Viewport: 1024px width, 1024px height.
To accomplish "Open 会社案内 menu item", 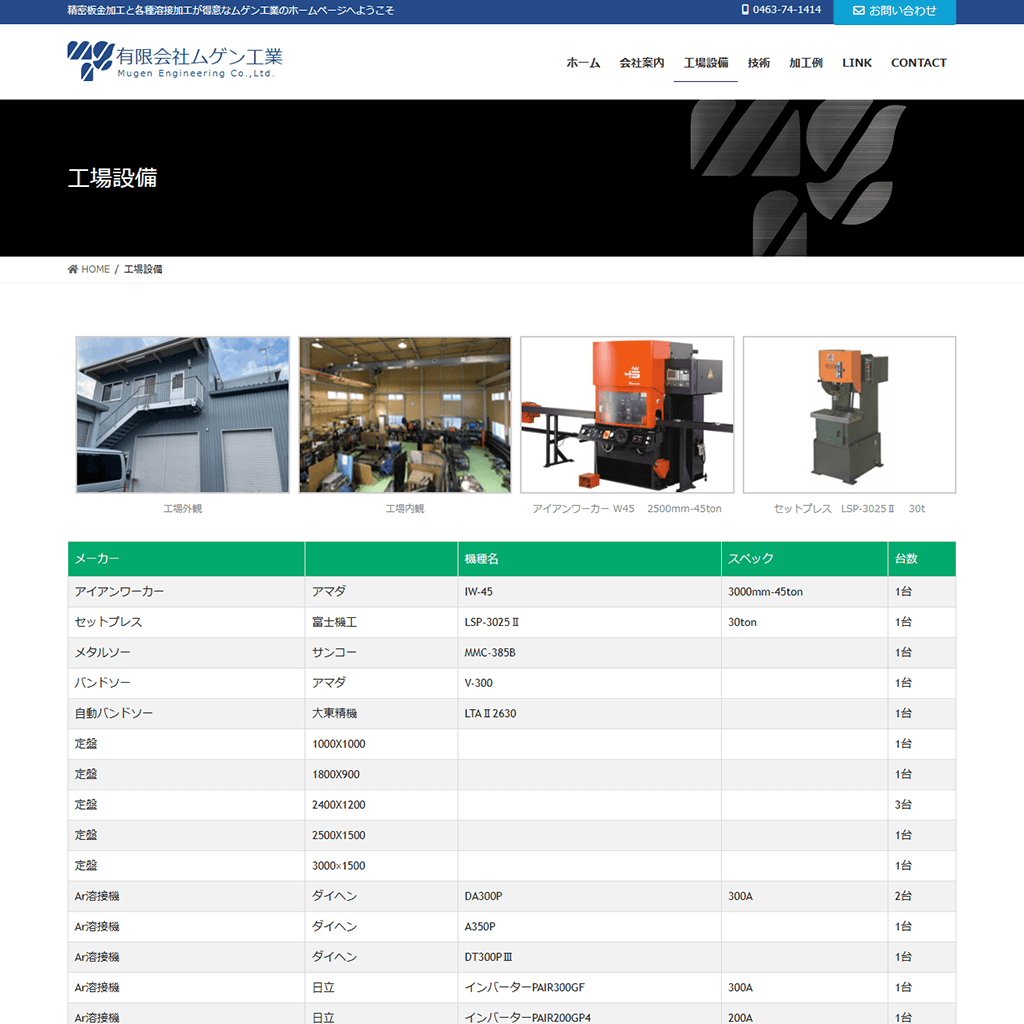I will tap(642, 63).
